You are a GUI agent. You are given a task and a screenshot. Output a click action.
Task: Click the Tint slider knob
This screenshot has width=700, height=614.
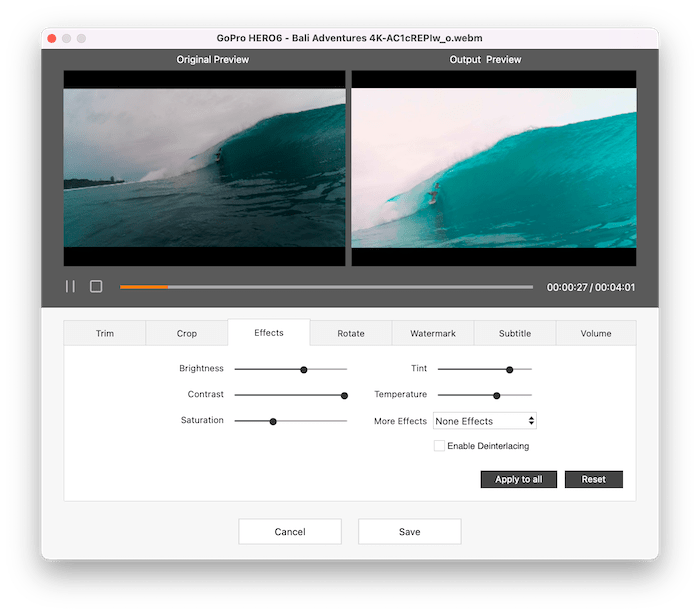[x=509, y=369]
